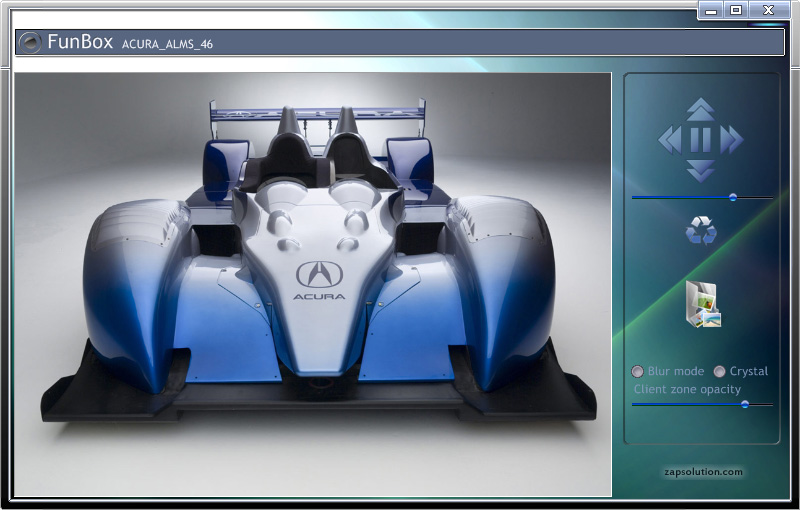Click the Acura car image display
Screen dimensions: 800x510
point(313,285)
